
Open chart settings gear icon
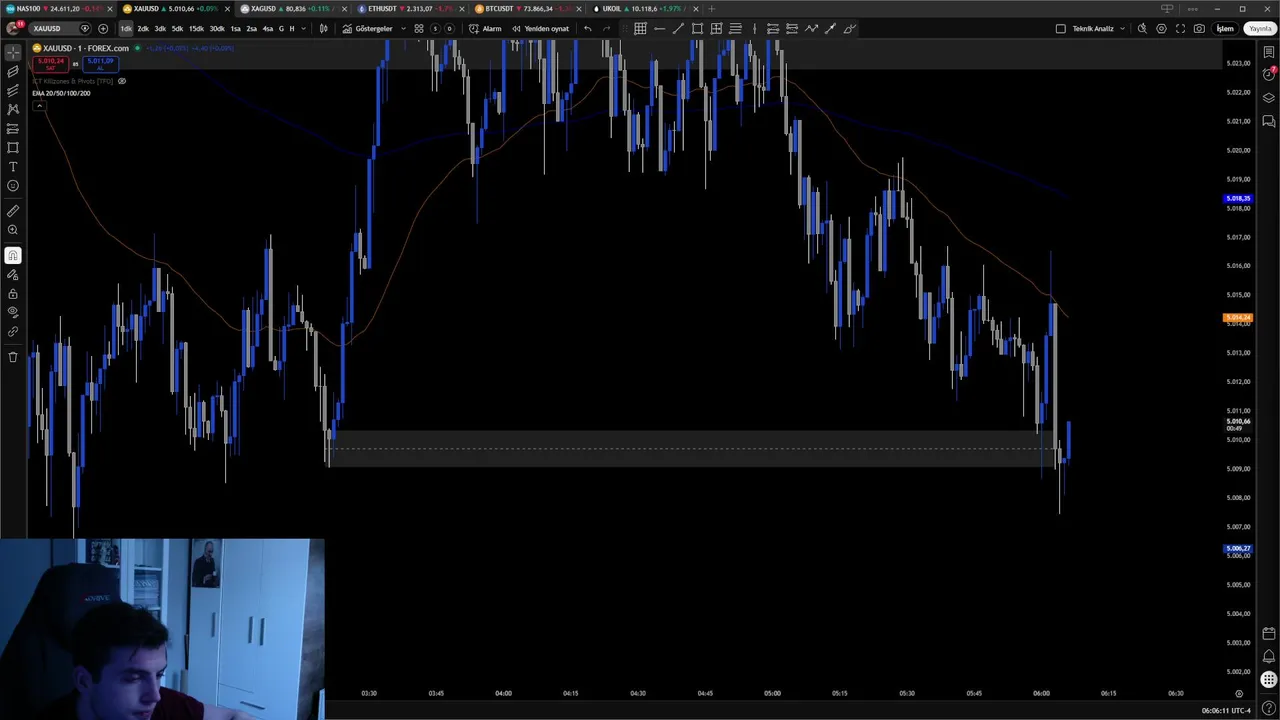coord(1161,28)
